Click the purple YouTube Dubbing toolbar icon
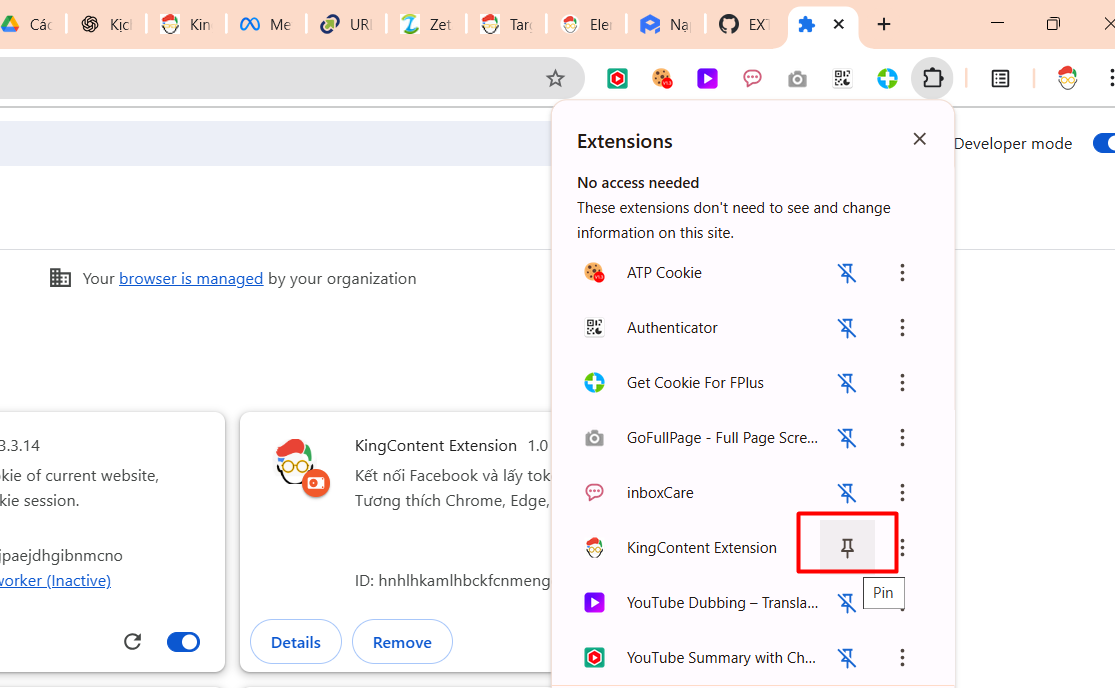1115x688 pixels. tap(708, 79)
